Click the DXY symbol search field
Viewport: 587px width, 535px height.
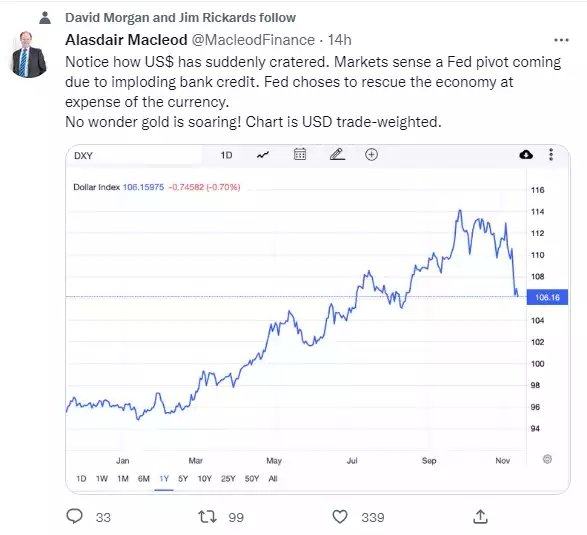[134, 155]
